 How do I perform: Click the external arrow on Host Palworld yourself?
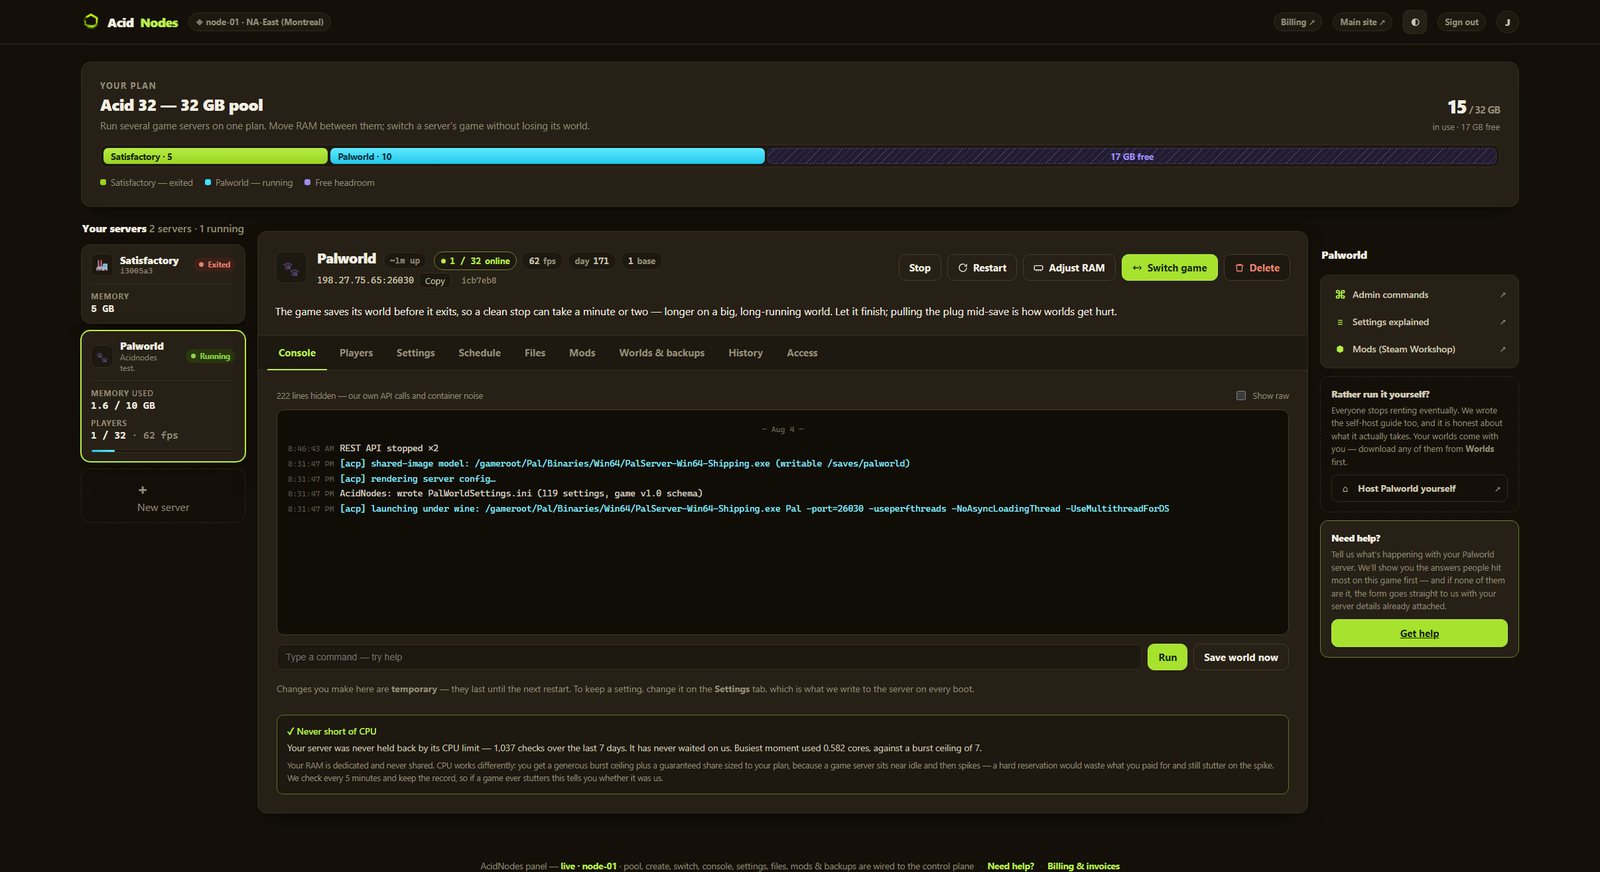point(1497,489)
